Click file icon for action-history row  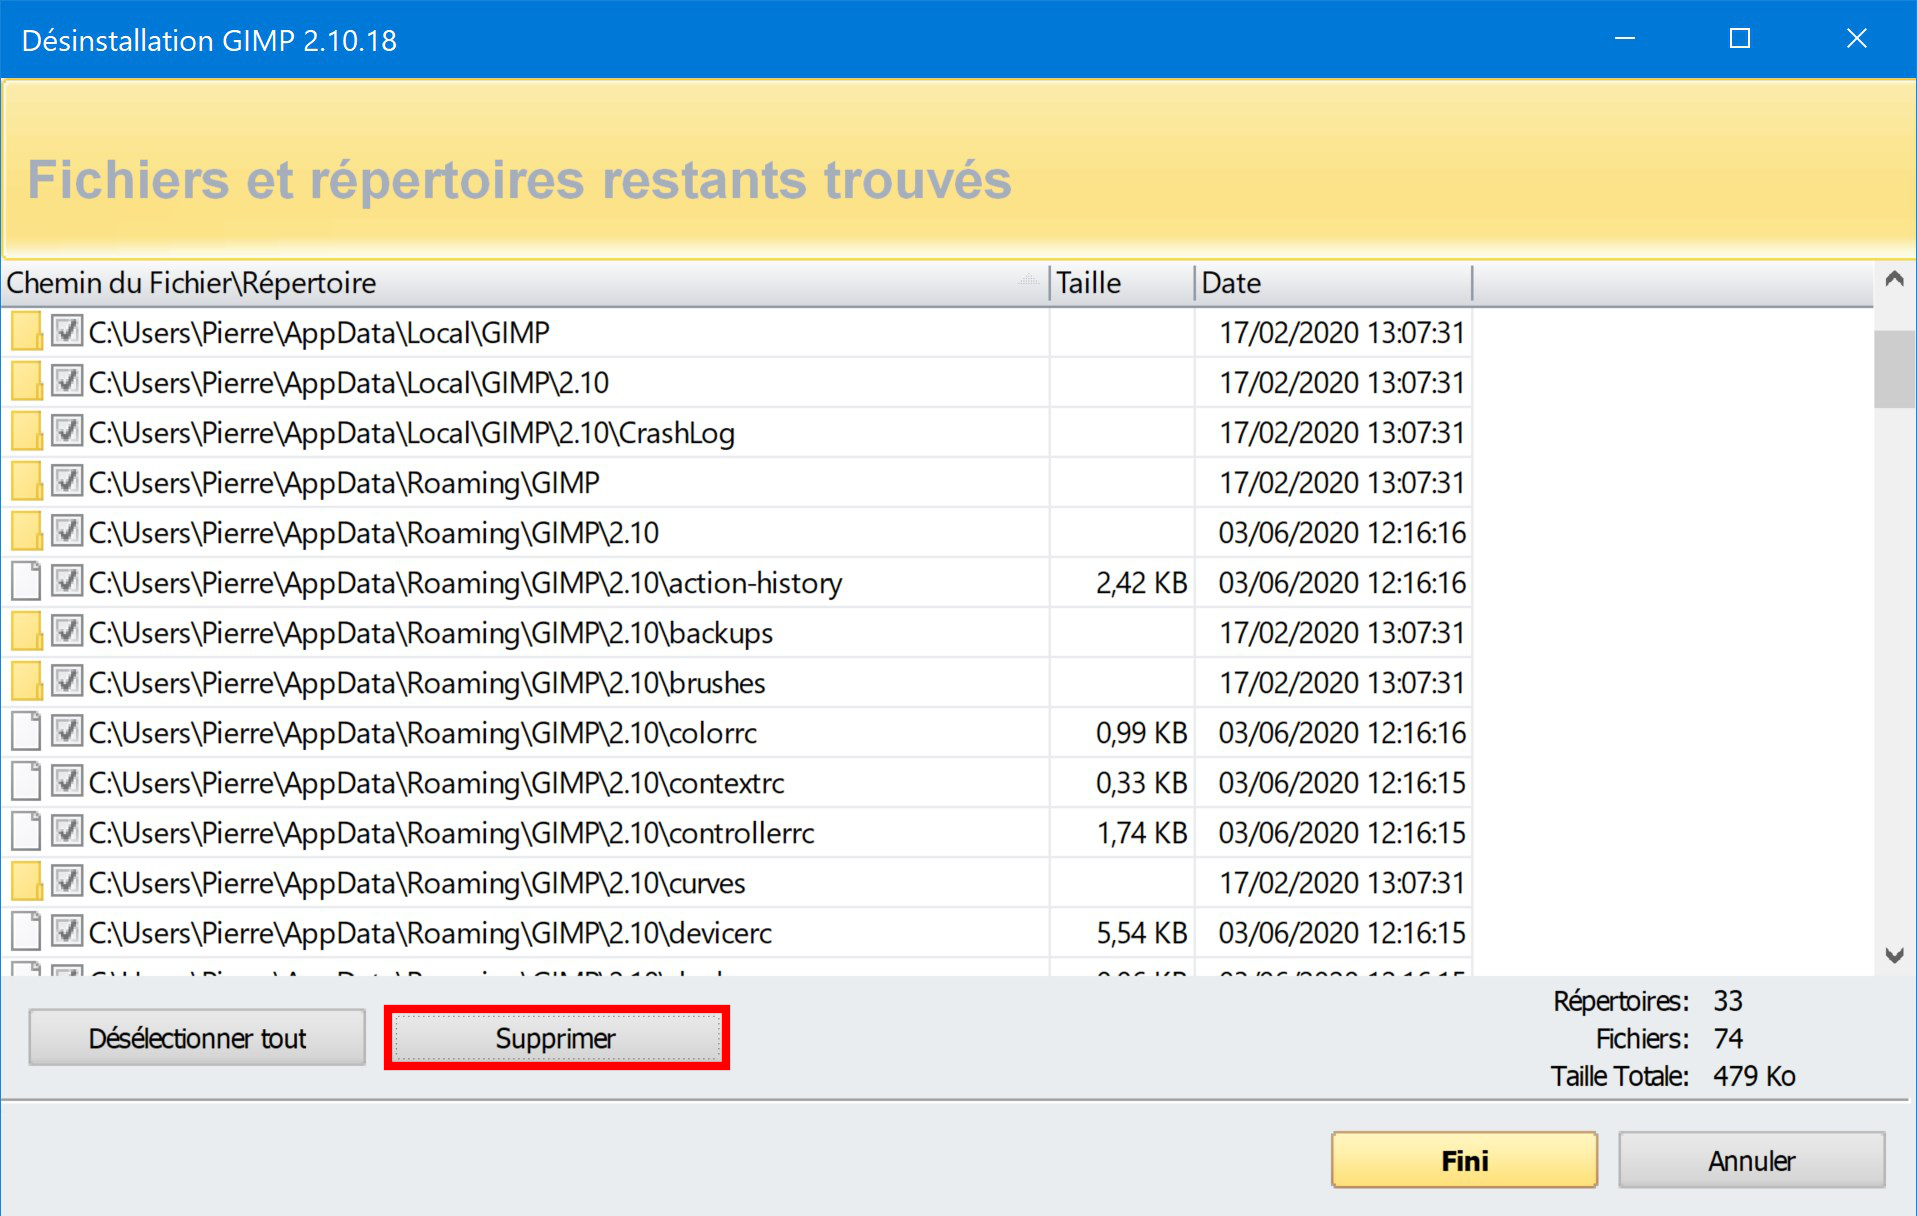coord(26,582)
